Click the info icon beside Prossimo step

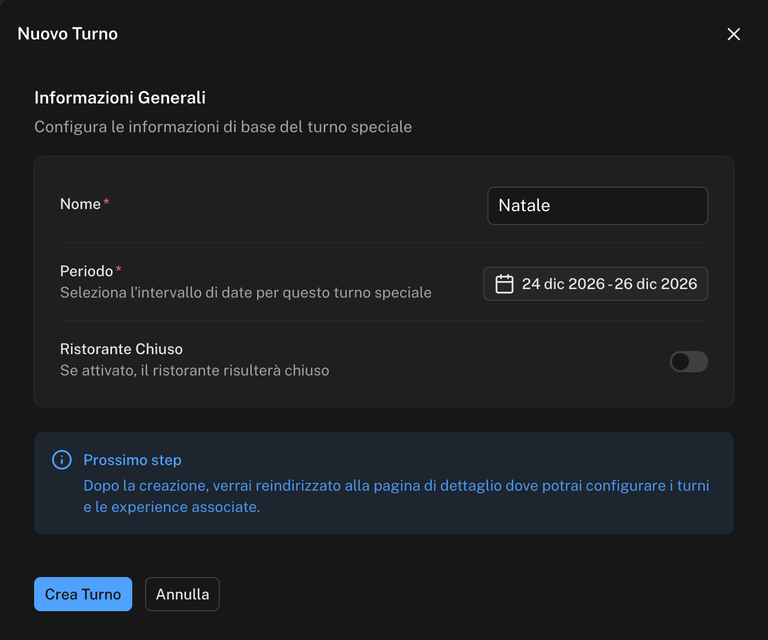[62, 460]
